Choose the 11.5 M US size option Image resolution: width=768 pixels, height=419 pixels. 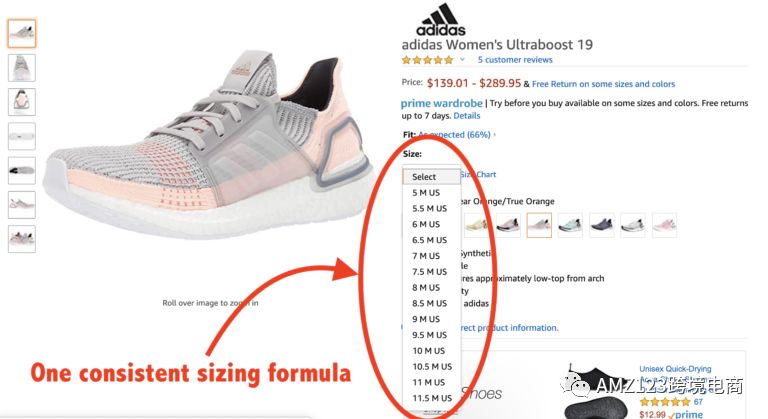click(432, 398)
